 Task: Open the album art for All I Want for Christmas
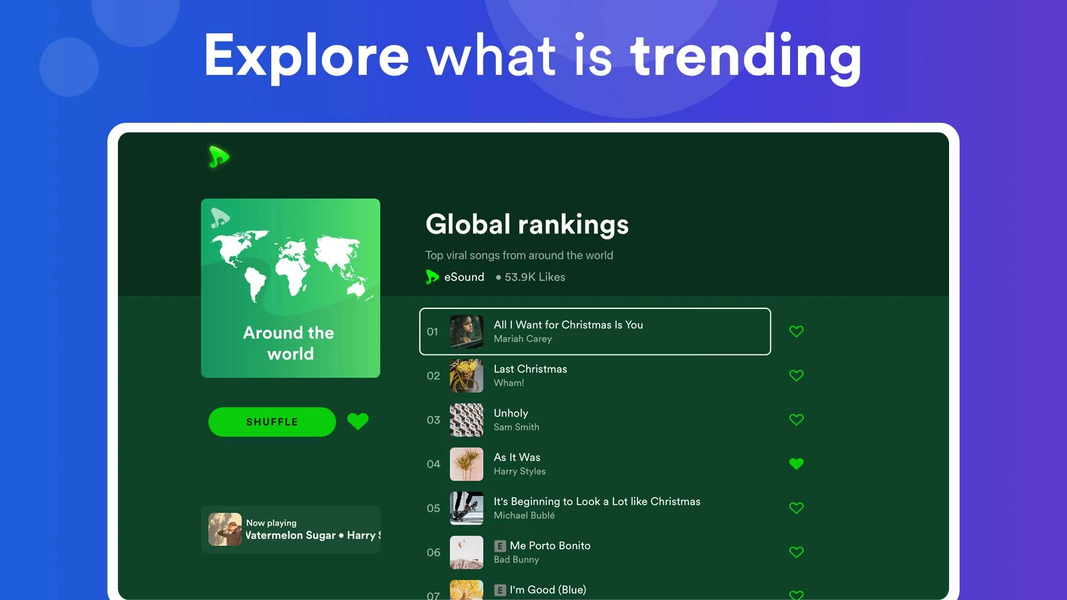[466, 331]
